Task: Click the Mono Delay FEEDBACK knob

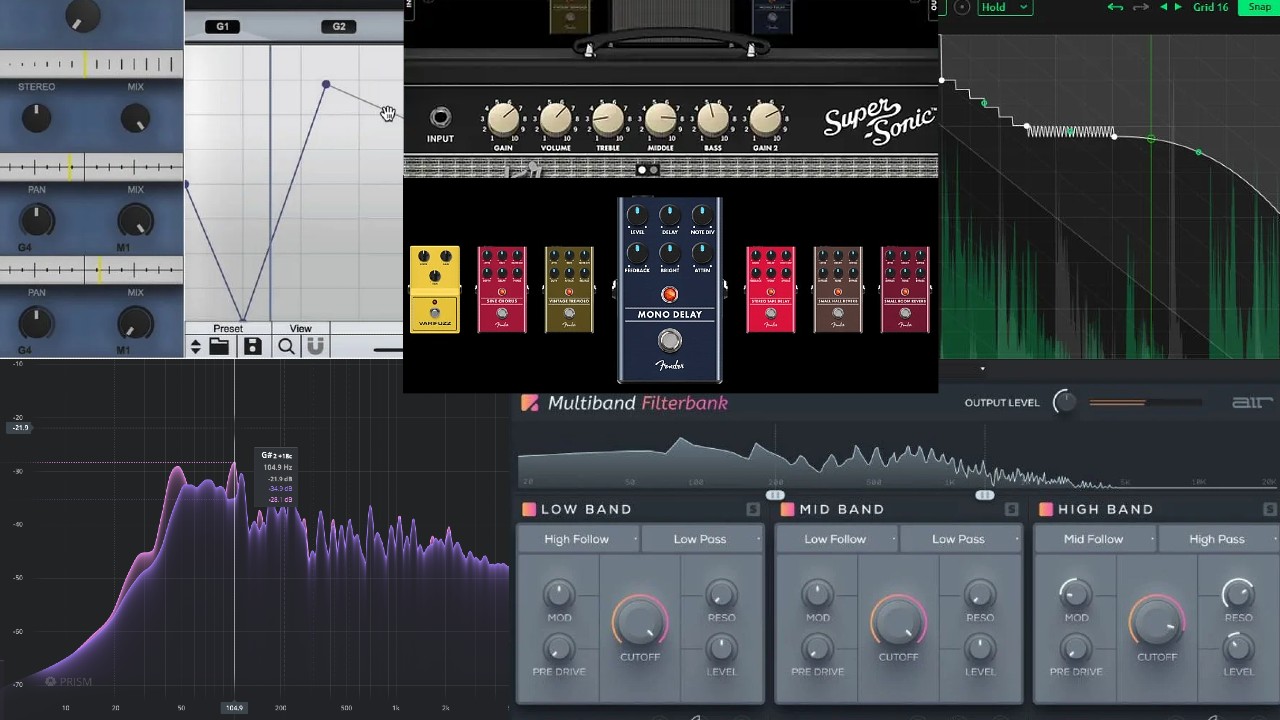Action: (x=637, y=253)
